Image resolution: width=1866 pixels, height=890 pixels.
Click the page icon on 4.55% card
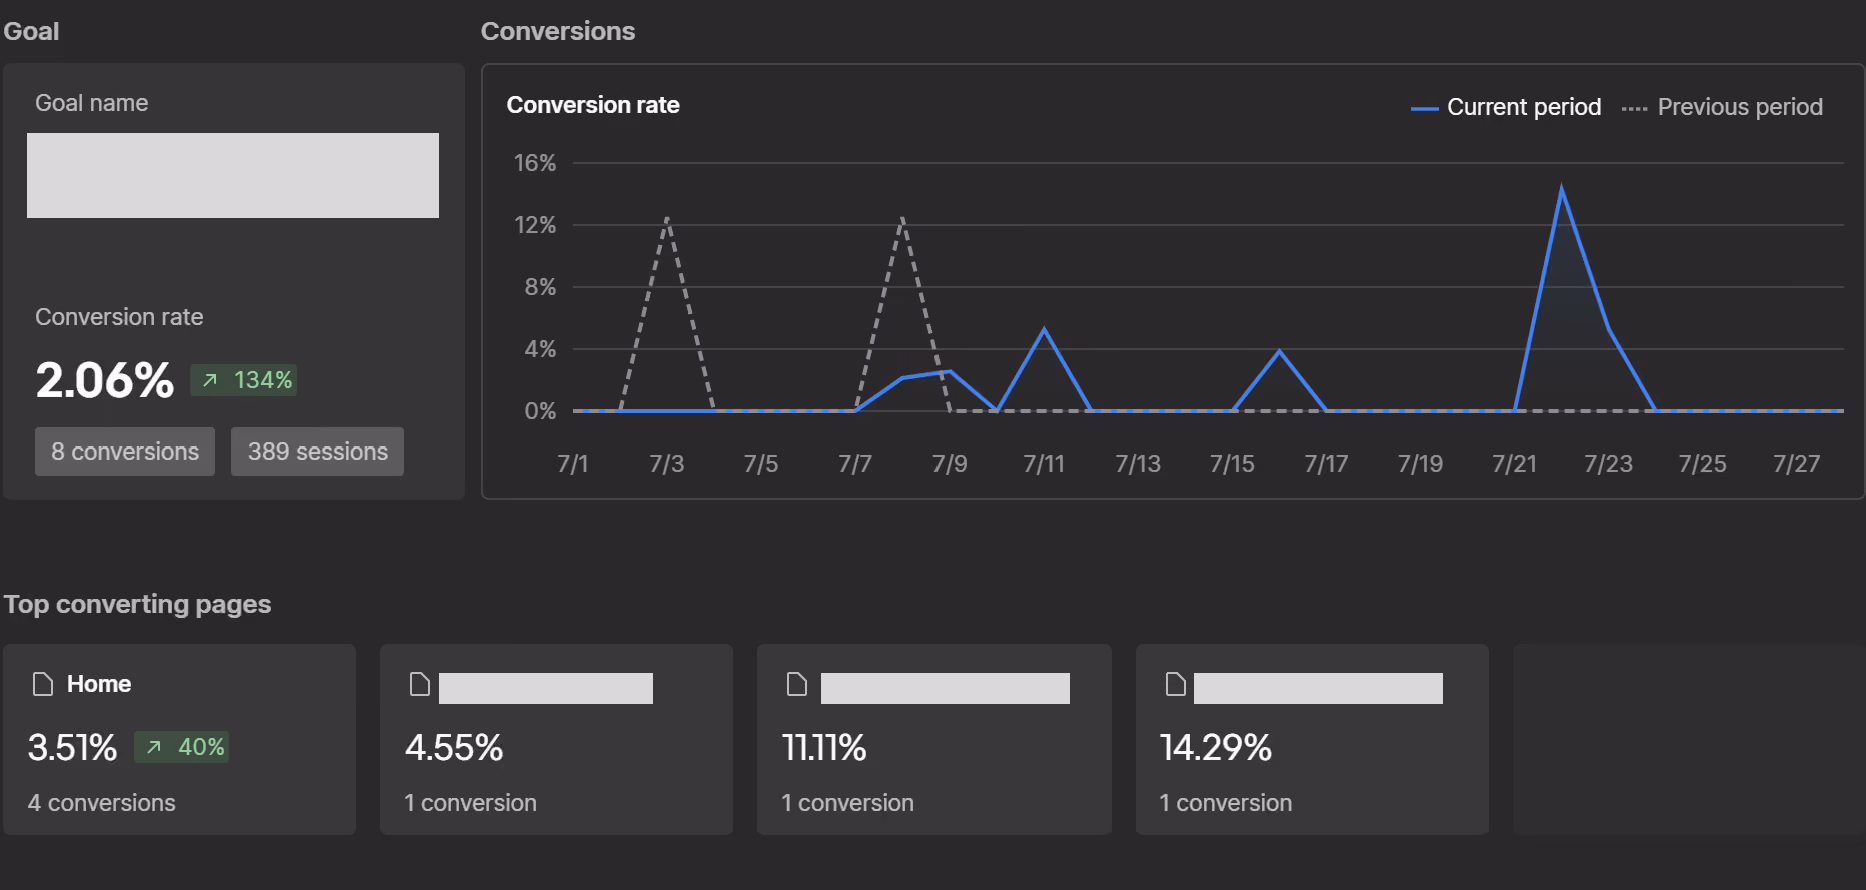click(420, 684)
